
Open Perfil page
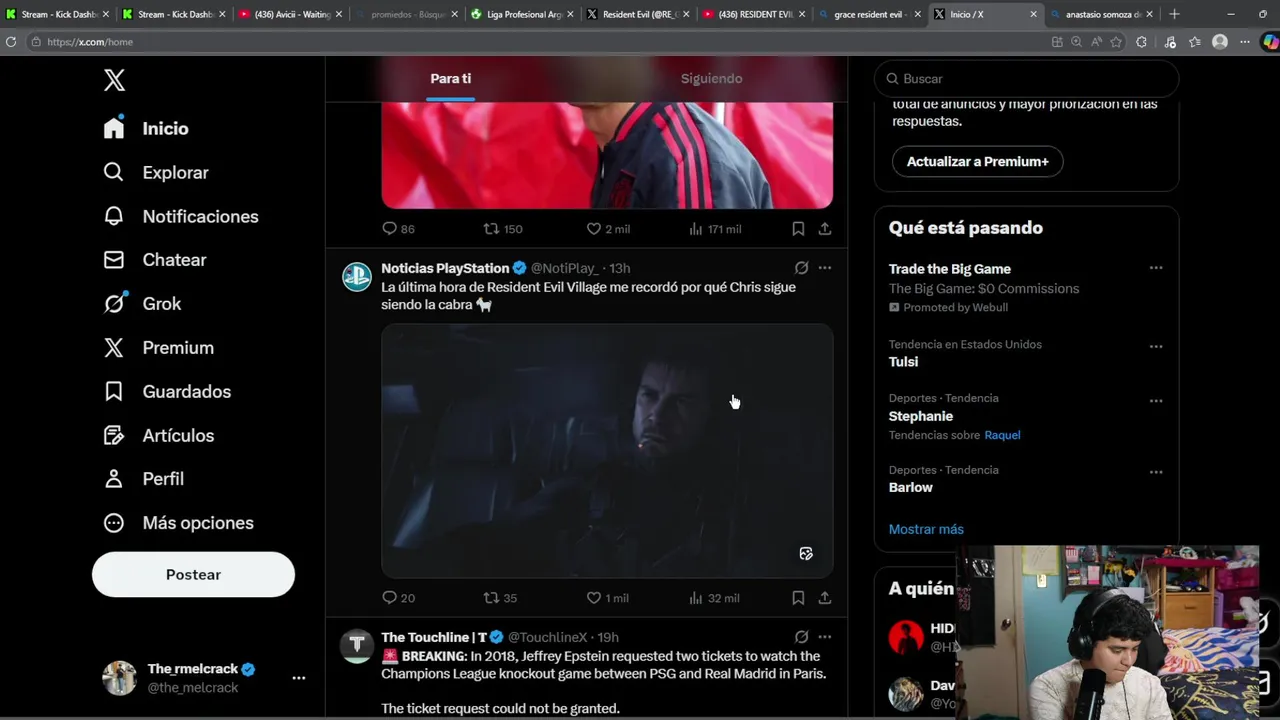tap(143, 478)
